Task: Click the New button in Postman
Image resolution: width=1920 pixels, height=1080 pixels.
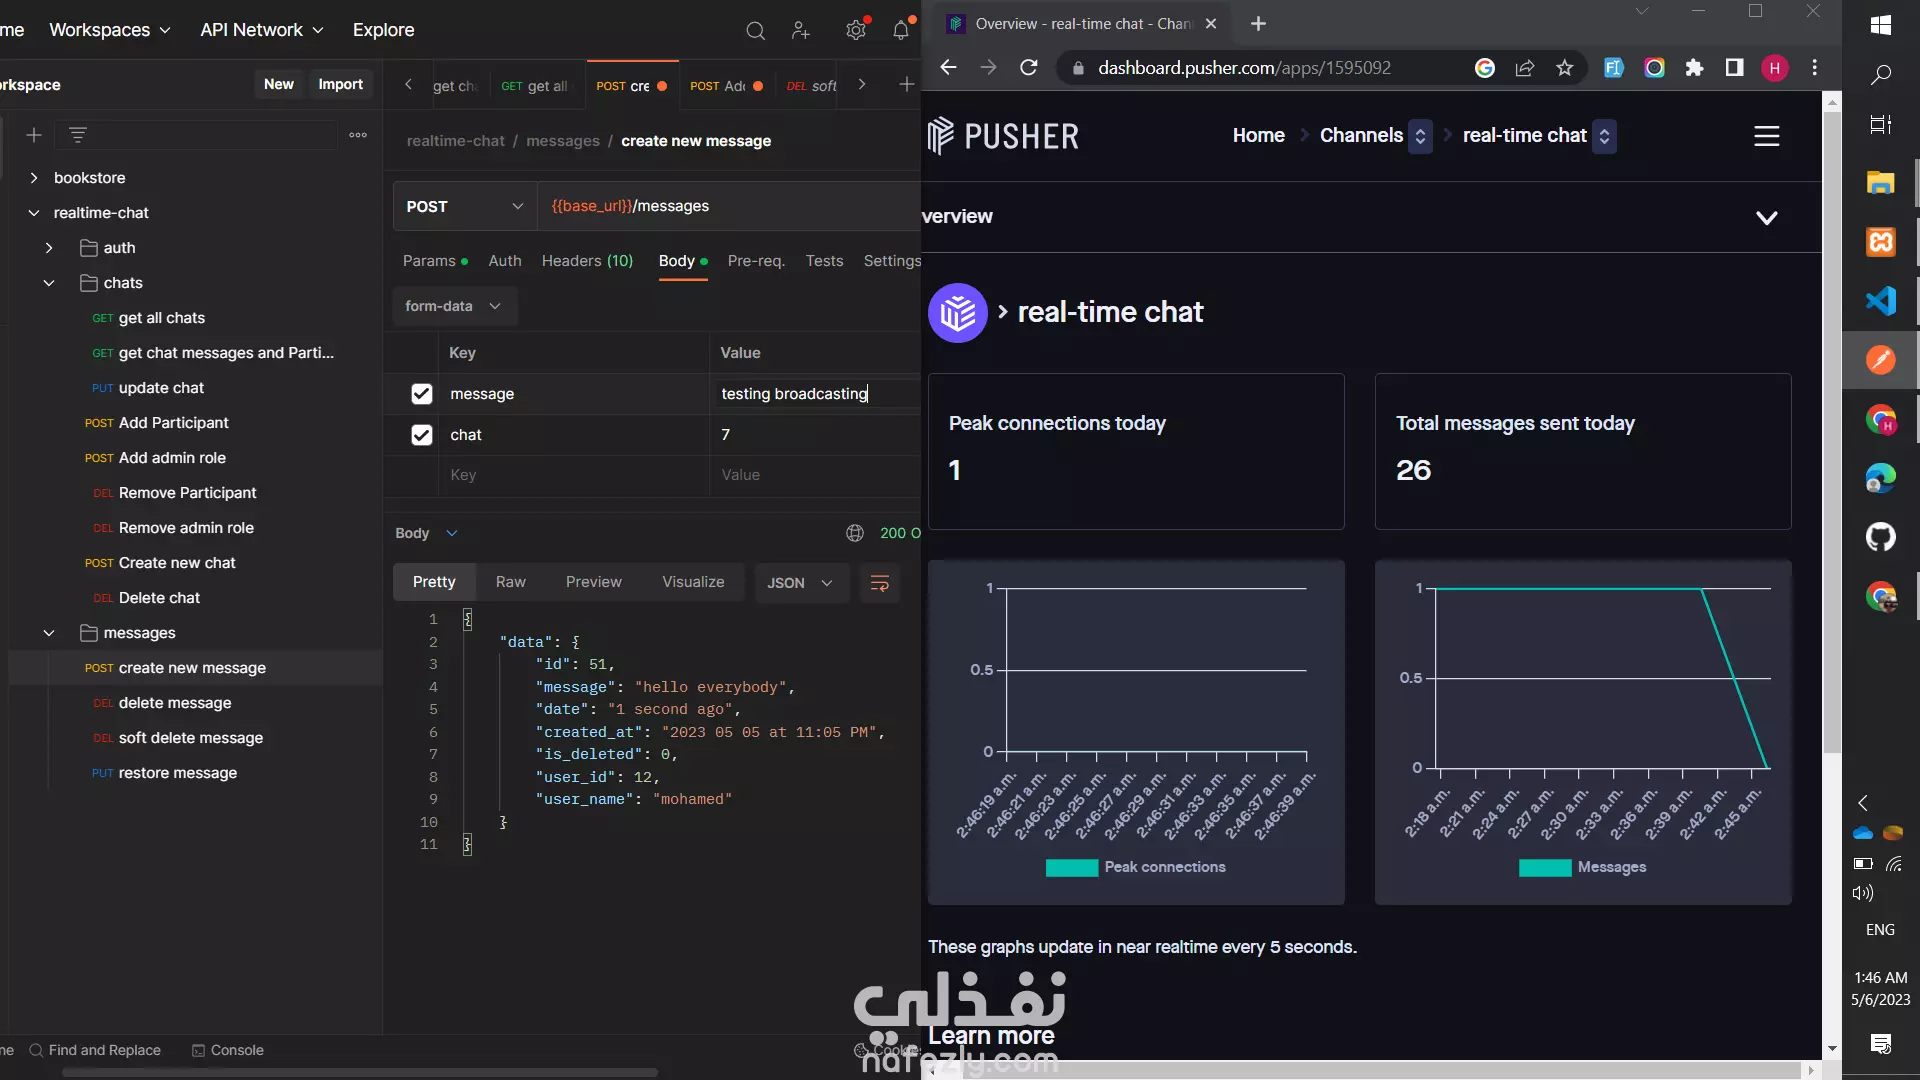Action: [278, 84]
